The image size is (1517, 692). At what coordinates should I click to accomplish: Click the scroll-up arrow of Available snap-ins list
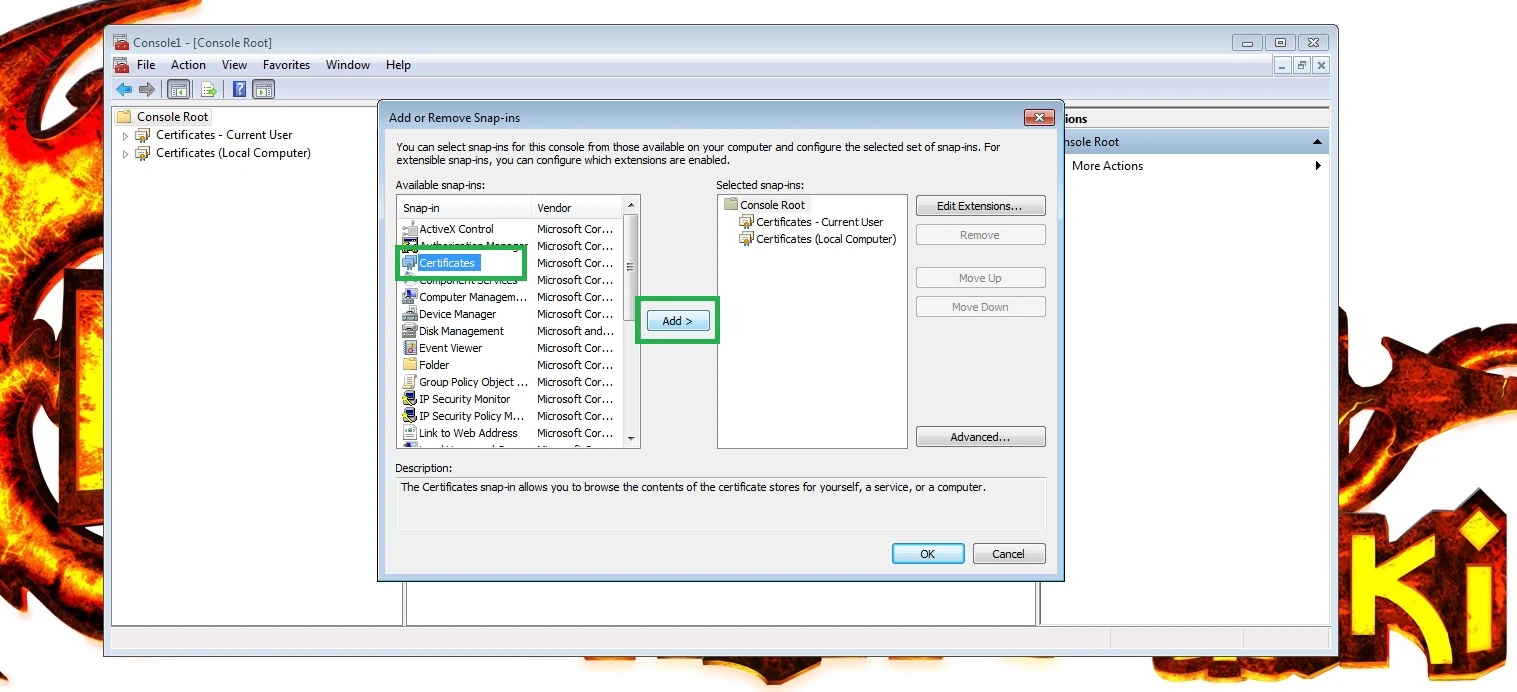click(631, 204)
